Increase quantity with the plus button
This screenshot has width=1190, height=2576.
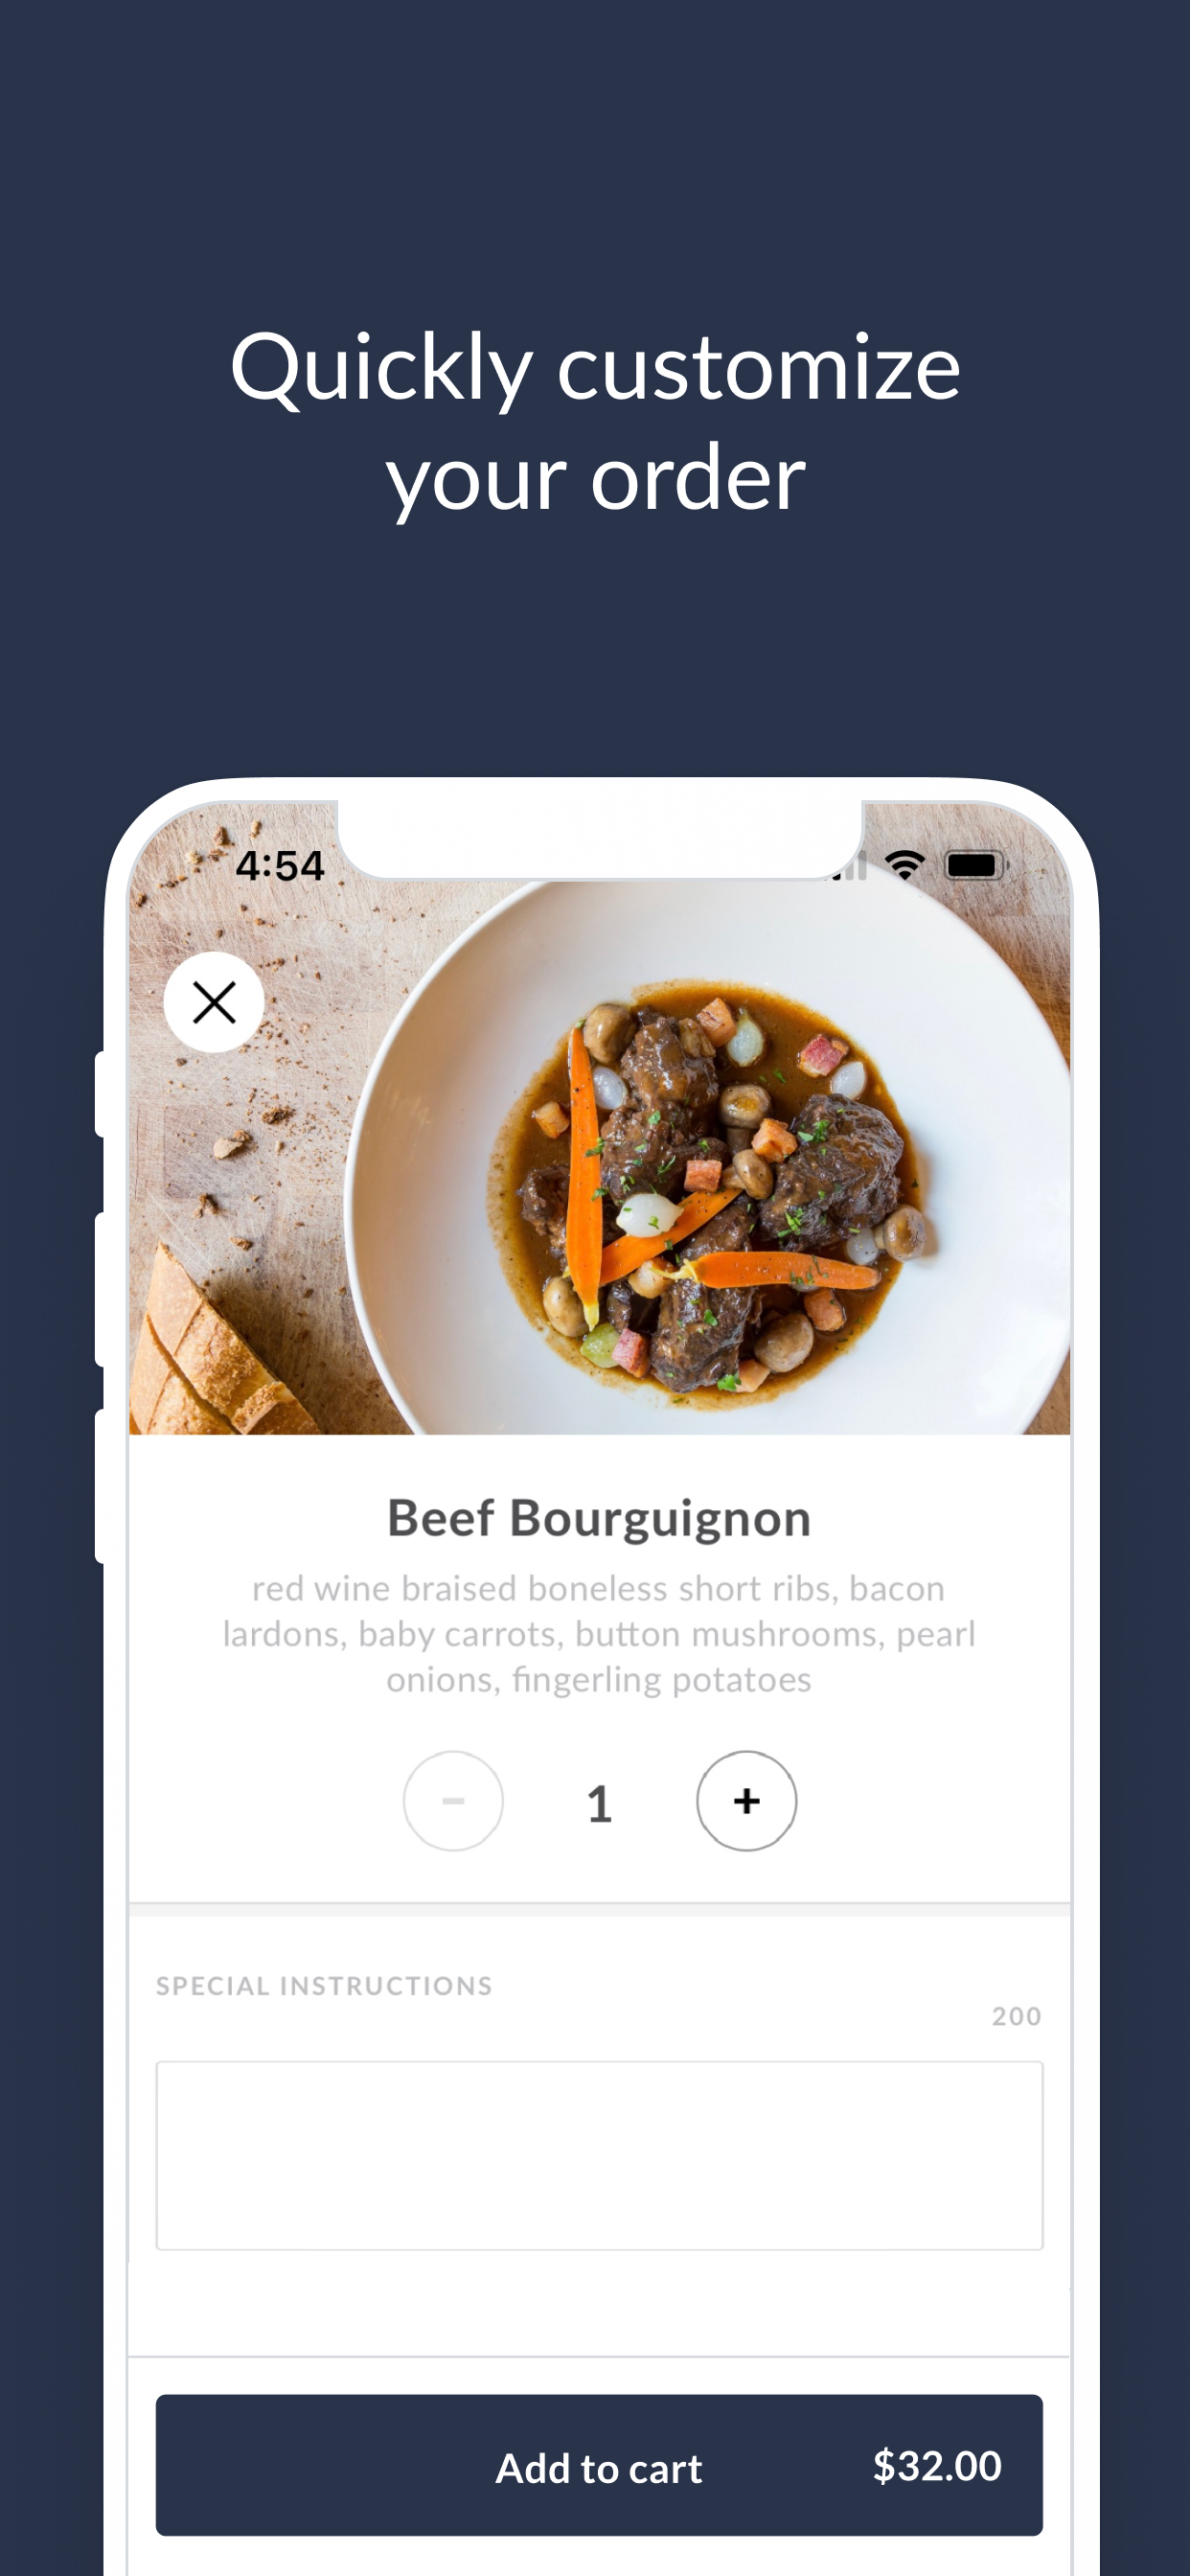coord(746,1800)
